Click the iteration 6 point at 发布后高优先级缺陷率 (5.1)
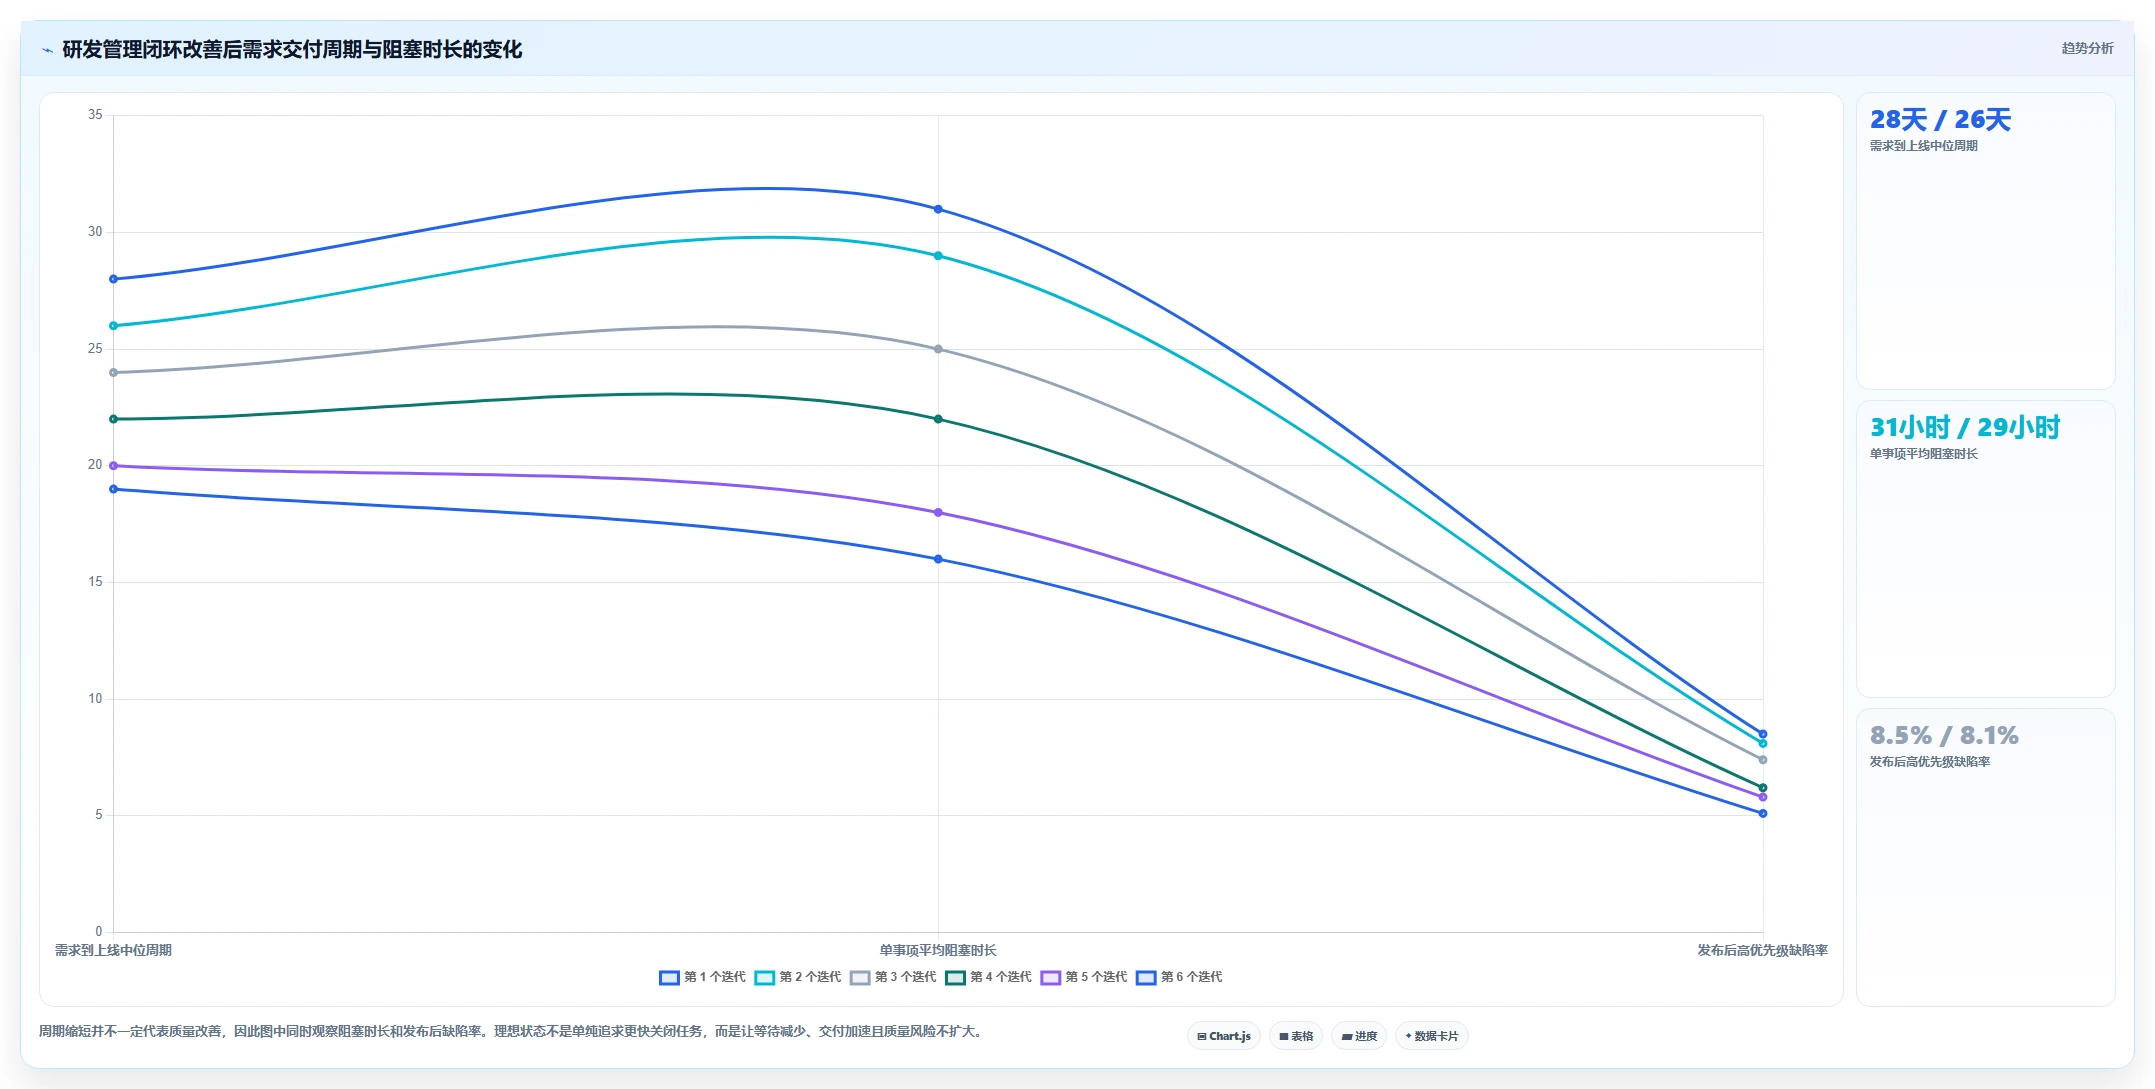Screen dimensions: 2155x1089 tap(1763, 813)
